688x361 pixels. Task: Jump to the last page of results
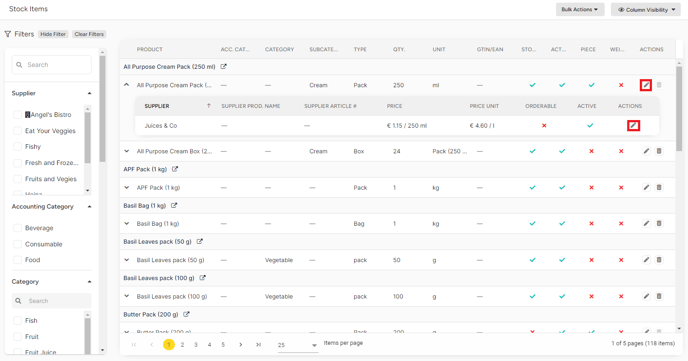pyautogui.click(x=258, y=345)
